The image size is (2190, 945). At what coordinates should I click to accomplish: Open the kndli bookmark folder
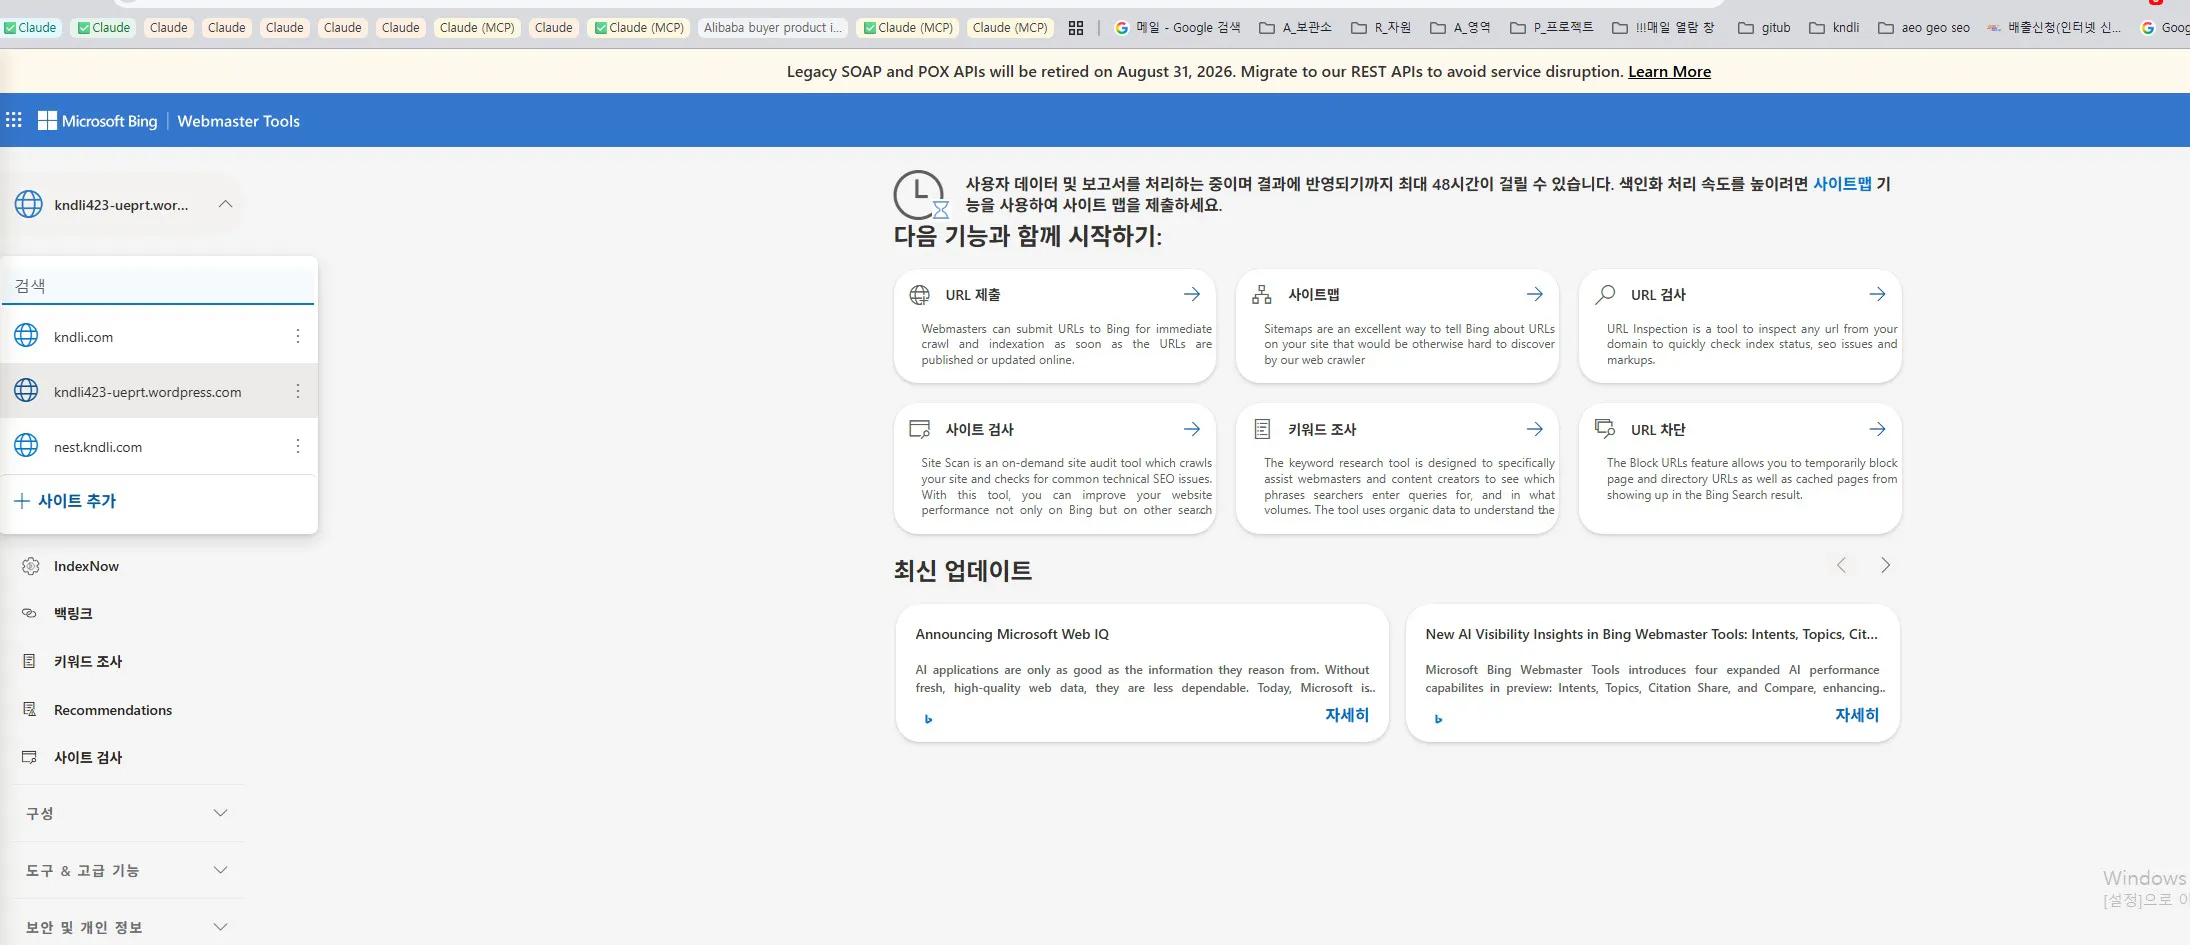(1834, 28)
